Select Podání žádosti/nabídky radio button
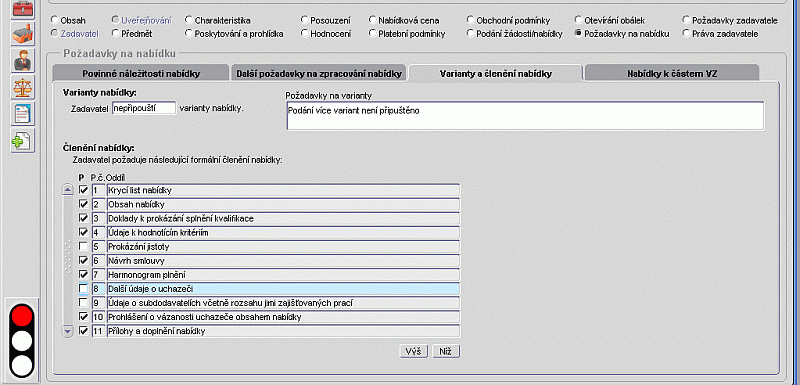The image size is (800, 385). [470, 34]
